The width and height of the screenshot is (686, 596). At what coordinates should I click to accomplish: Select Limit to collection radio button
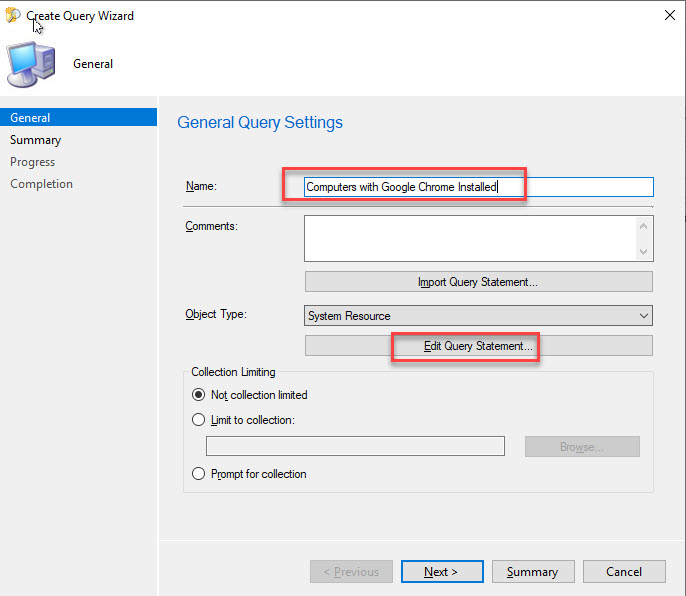pos(198,420)
